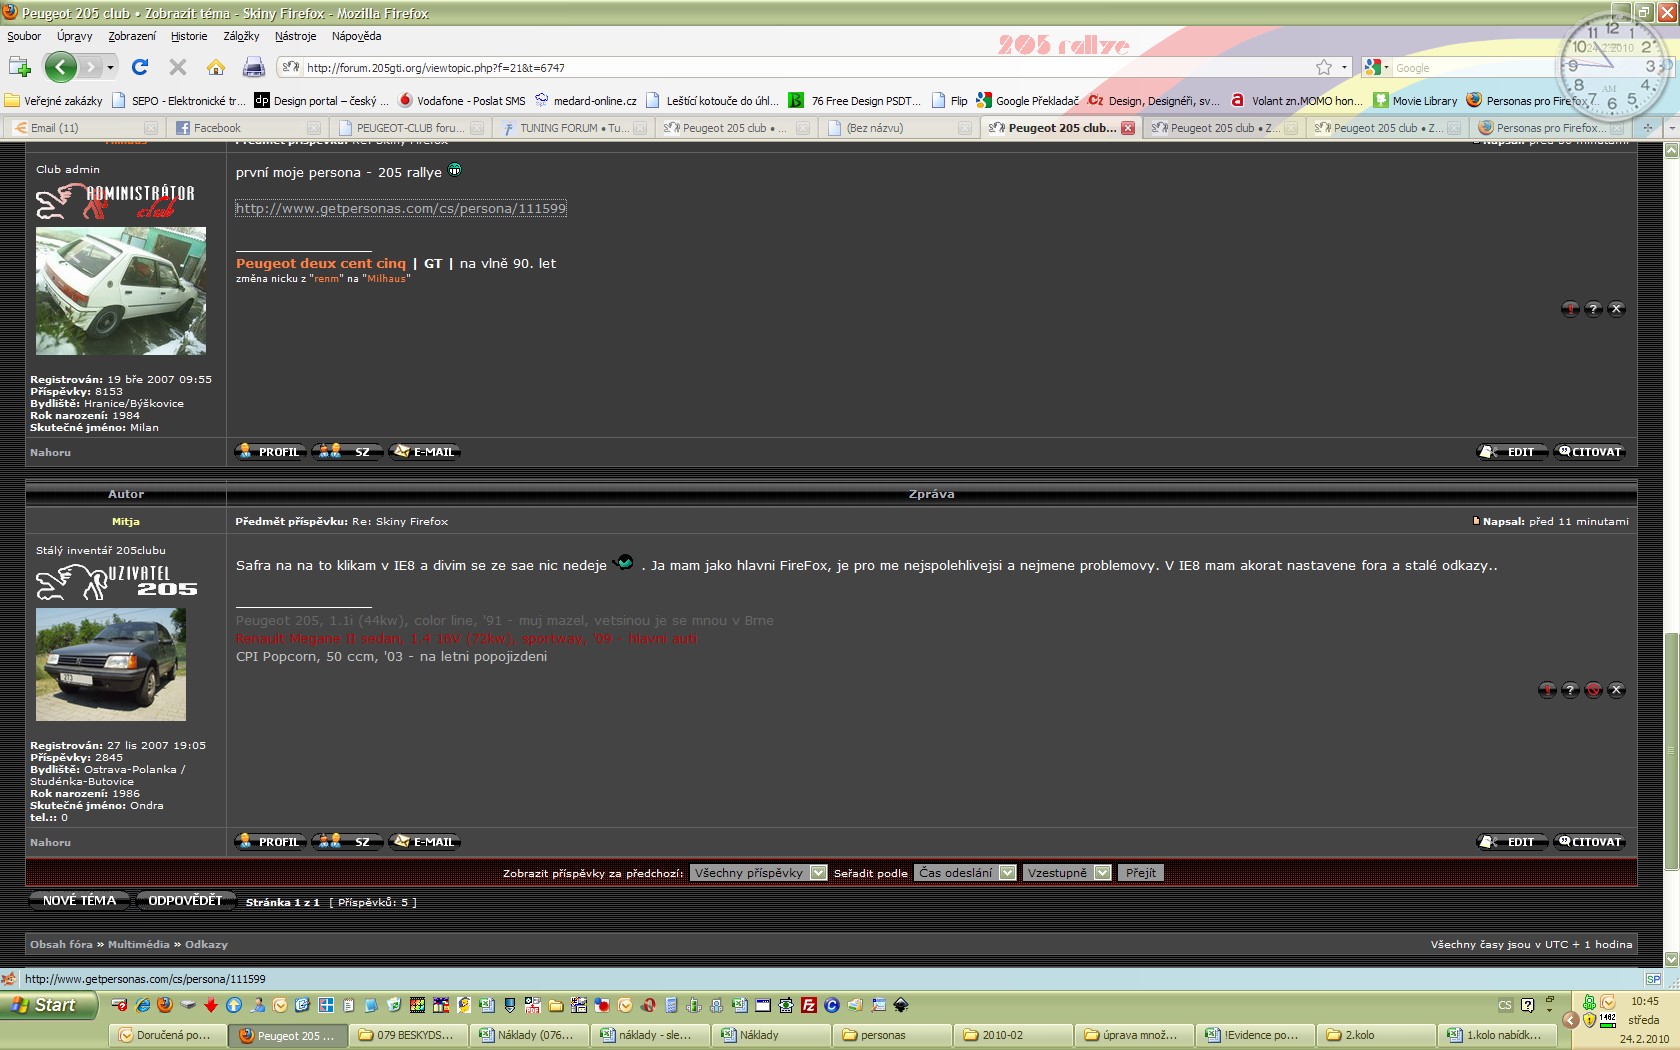Bookmark page using the star icon
Viewport: 1680px width, 1050px height.
1324,67
